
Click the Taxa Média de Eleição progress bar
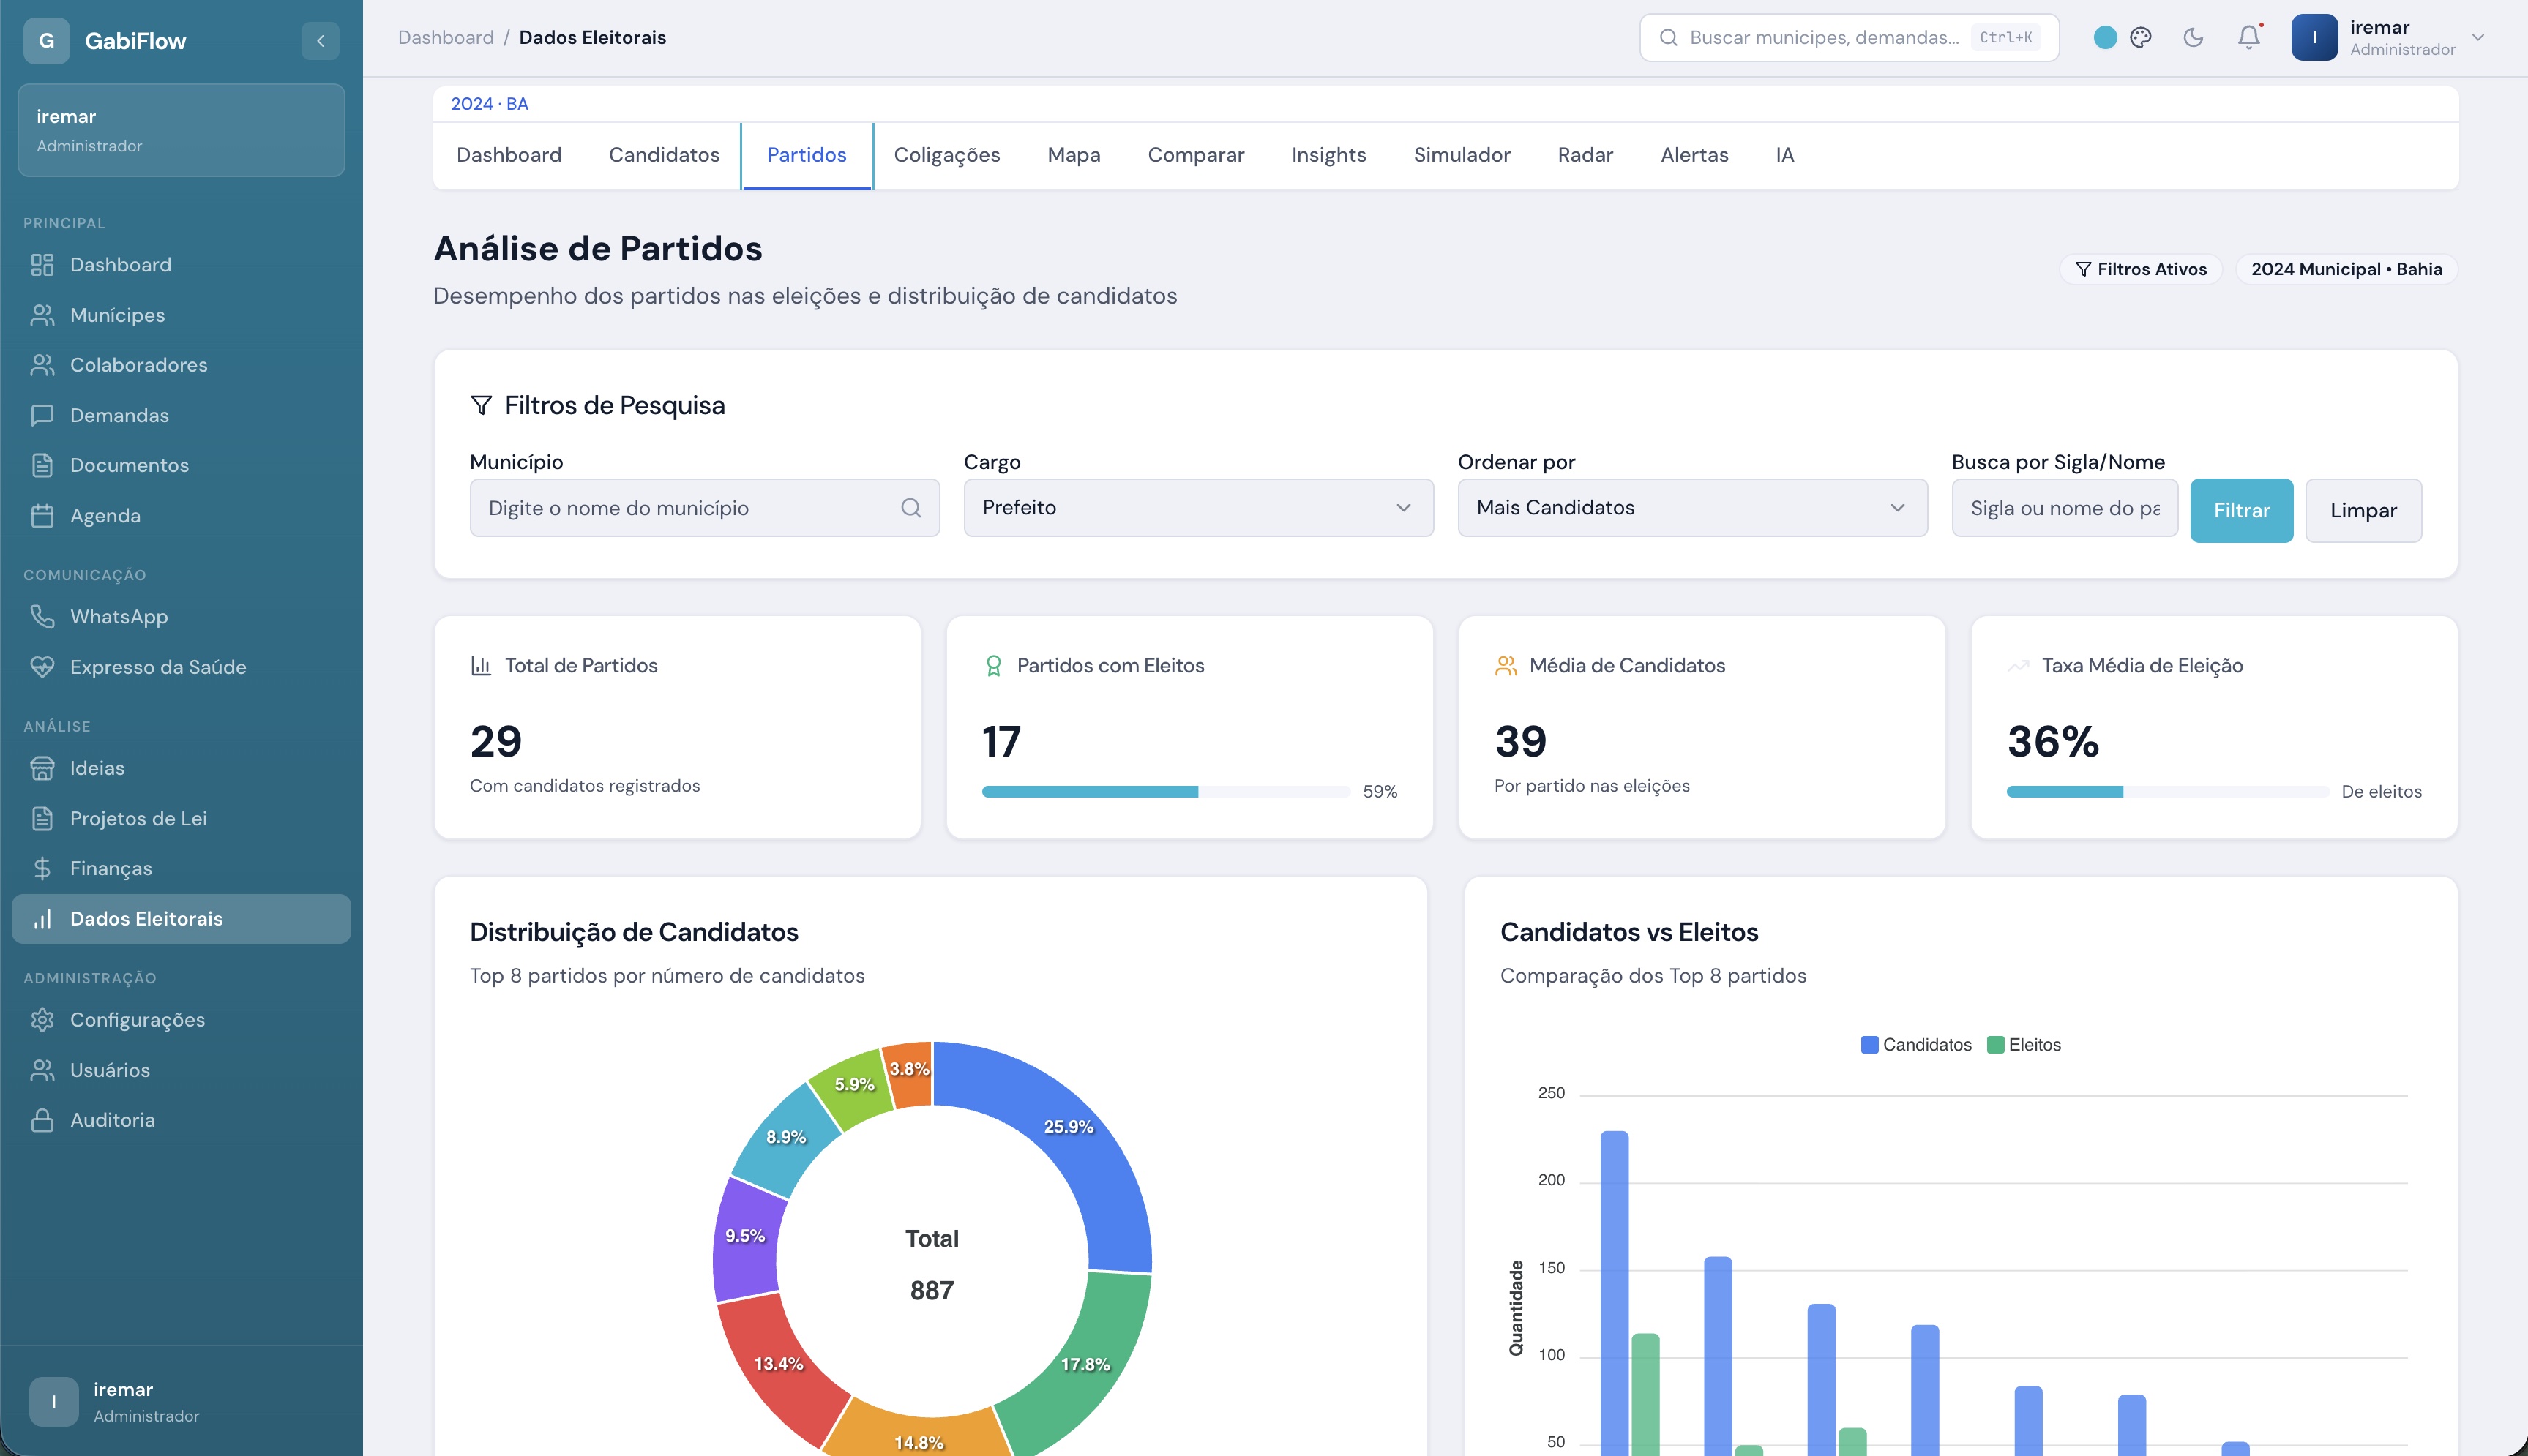point(2167,792)
